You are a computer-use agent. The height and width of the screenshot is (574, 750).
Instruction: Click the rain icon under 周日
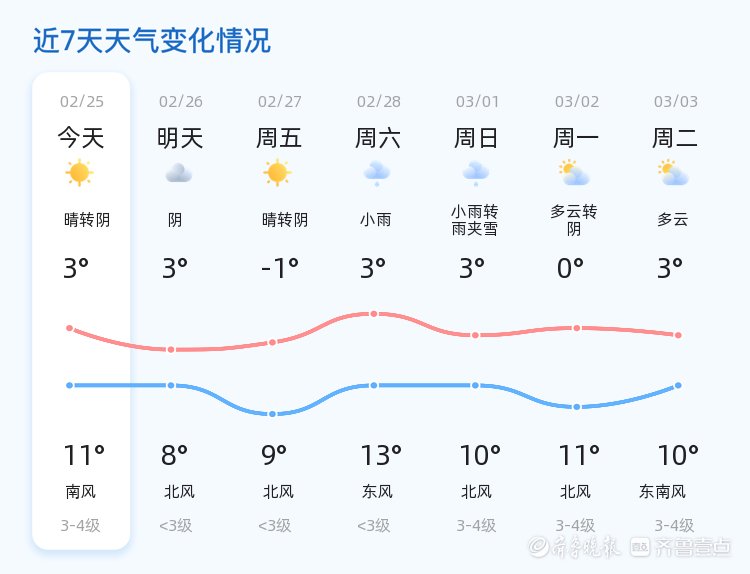point(476,173)
